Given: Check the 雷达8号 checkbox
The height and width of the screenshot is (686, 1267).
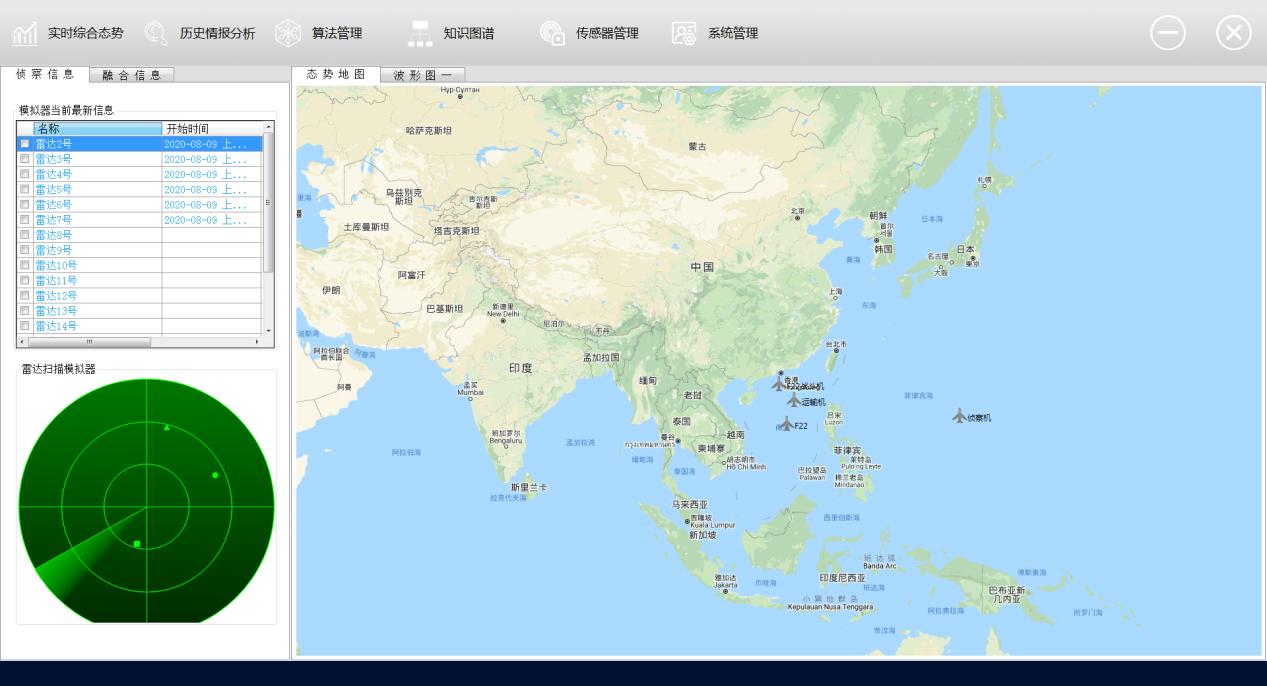Looking at the screenshot, I should 25,235.
